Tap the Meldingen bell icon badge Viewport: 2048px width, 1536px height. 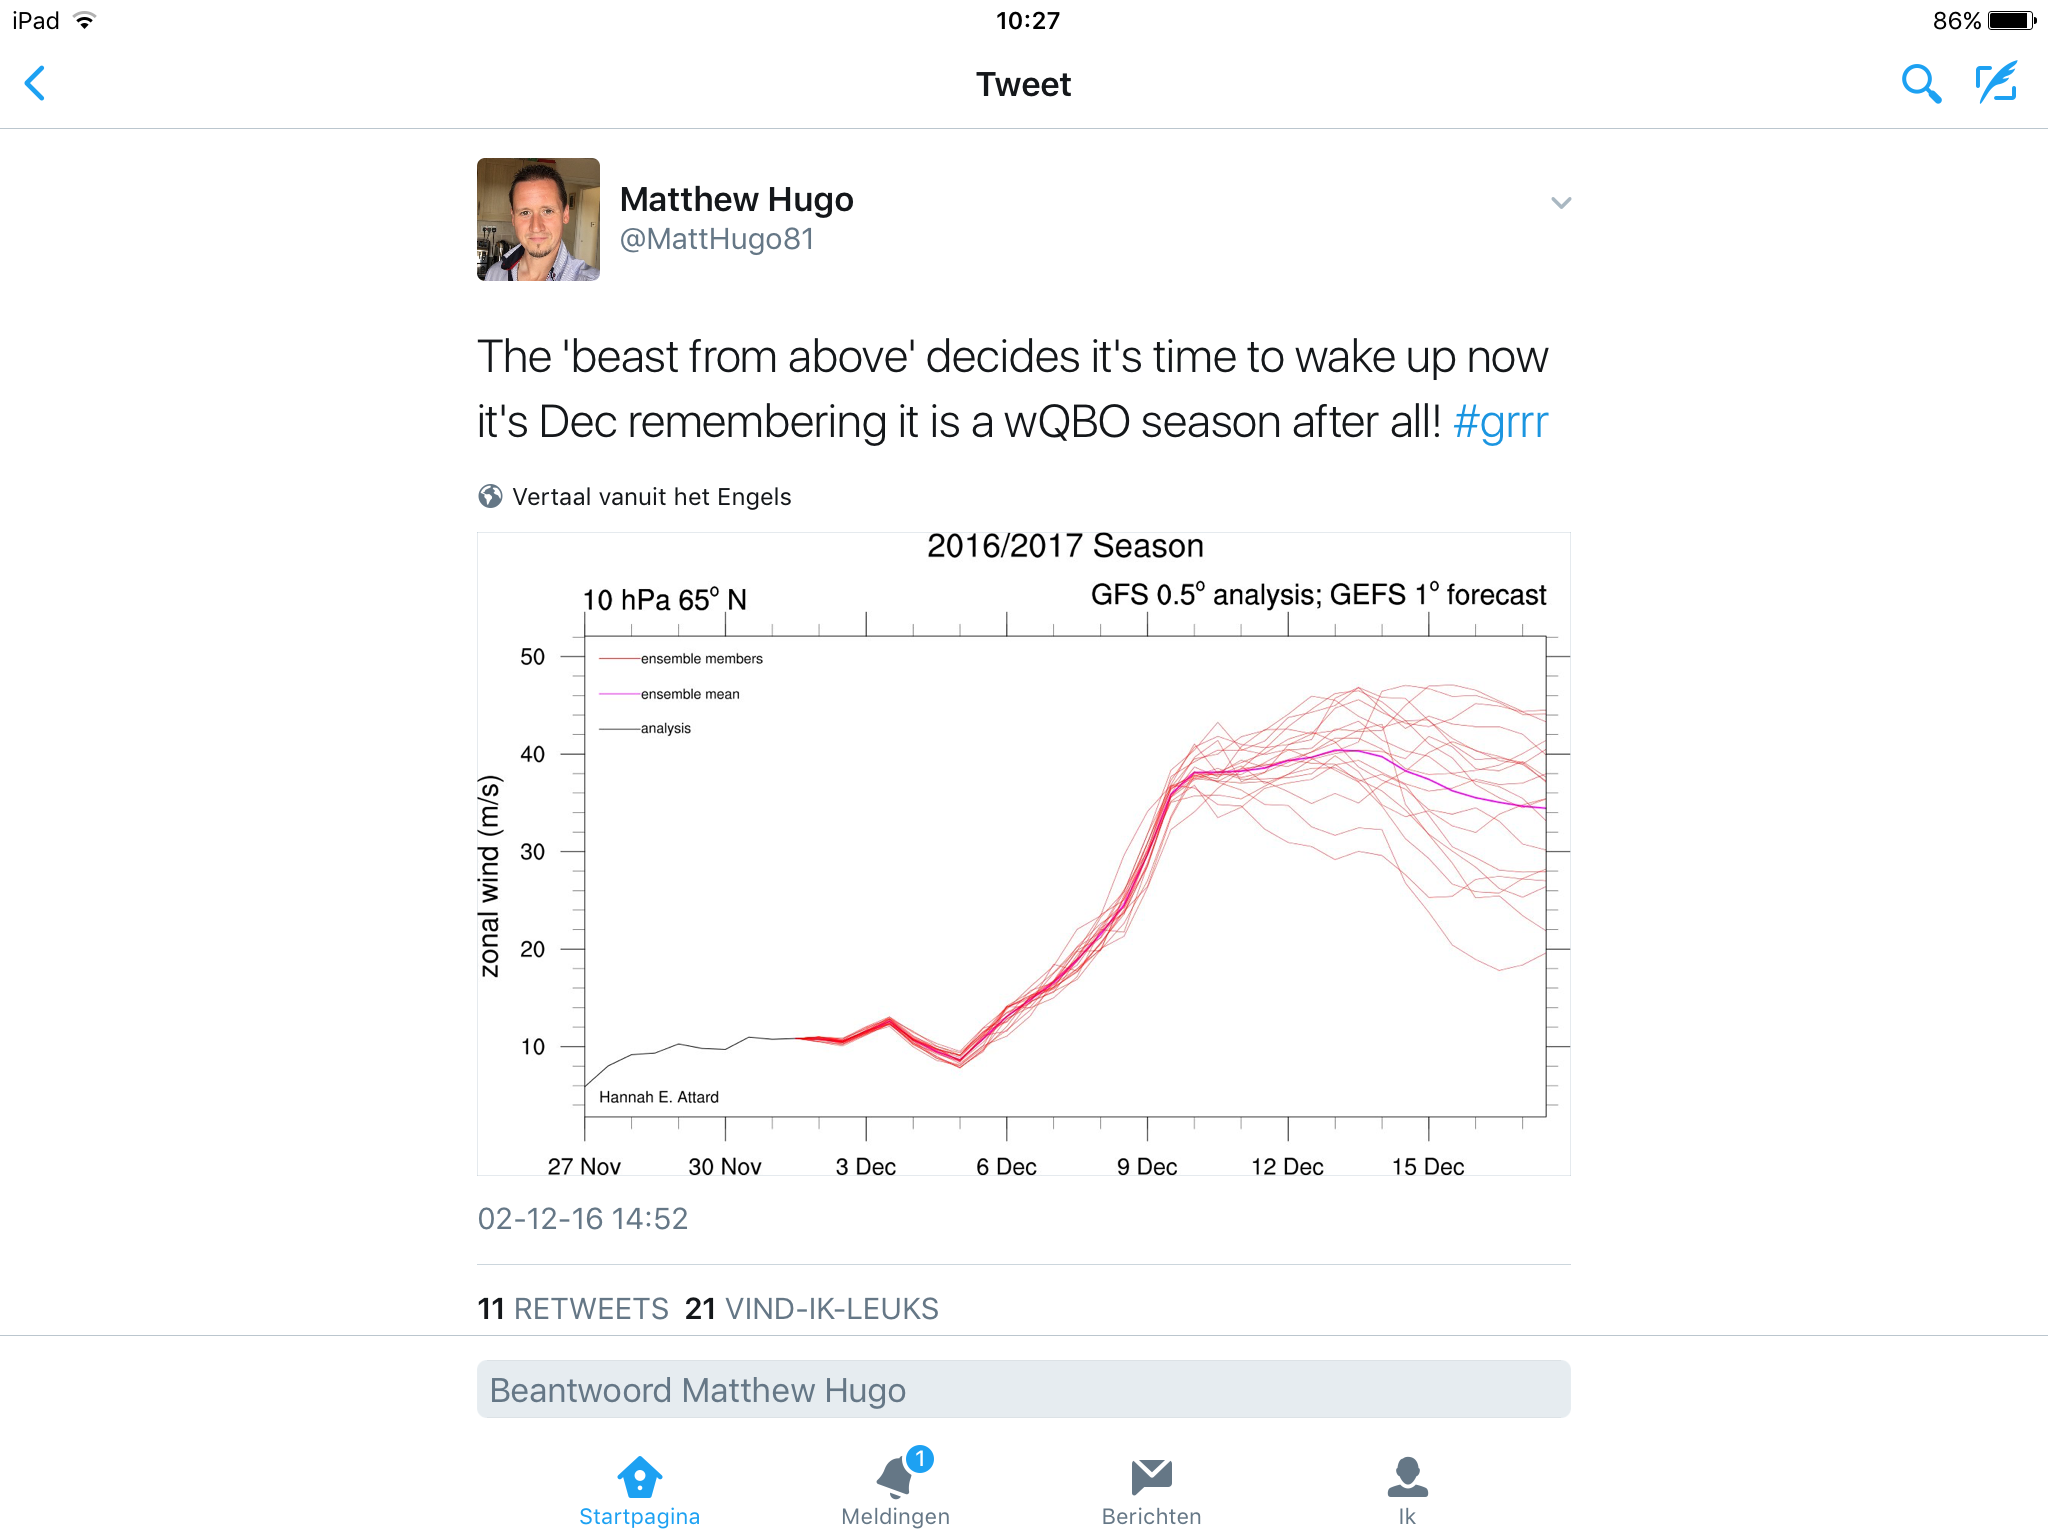point(920,1459)
